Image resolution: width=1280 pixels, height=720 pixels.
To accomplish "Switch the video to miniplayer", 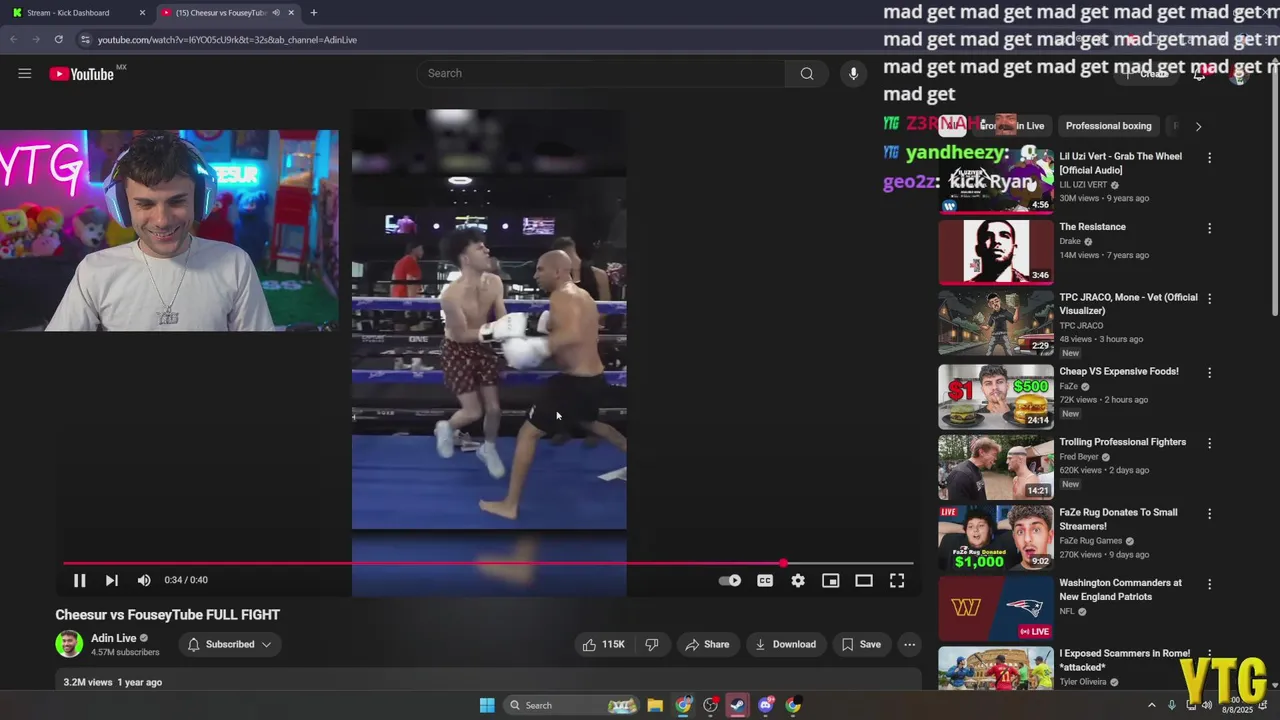I will (x=831, y=580).
